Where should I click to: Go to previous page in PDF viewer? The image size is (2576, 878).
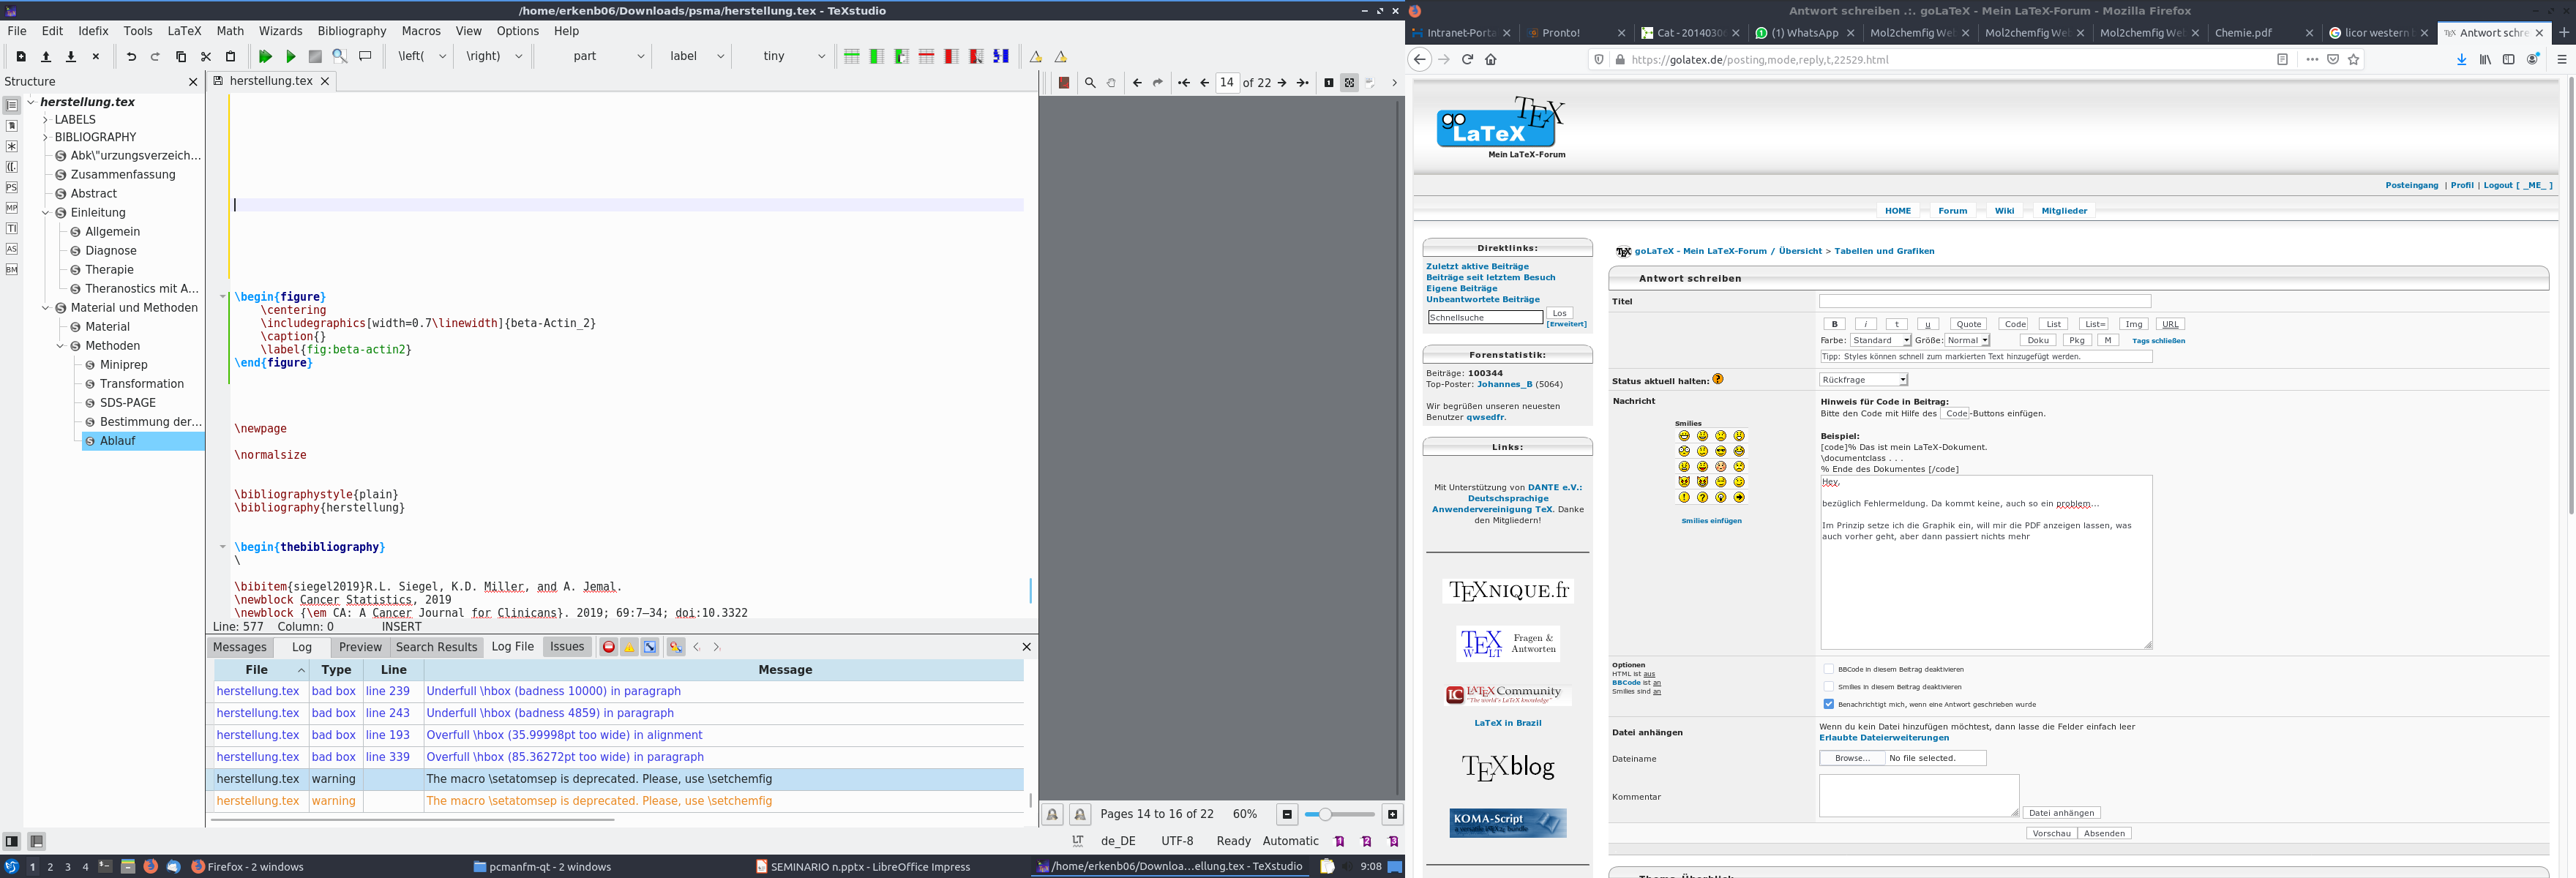[1204, 83]
